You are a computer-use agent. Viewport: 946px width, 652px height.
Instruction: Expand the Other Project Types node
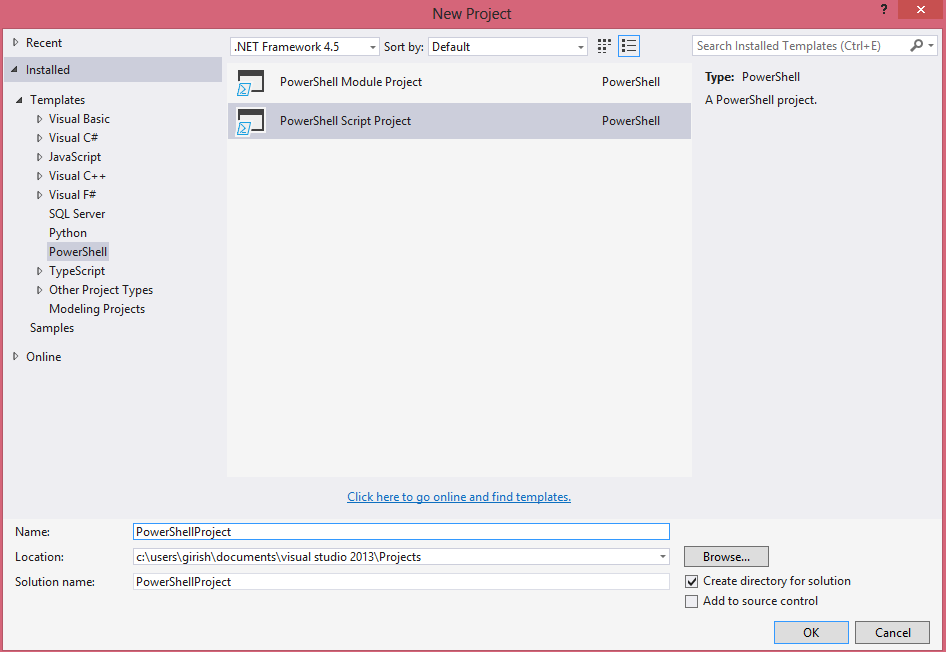pyautogui.click(x=39, y=290)
